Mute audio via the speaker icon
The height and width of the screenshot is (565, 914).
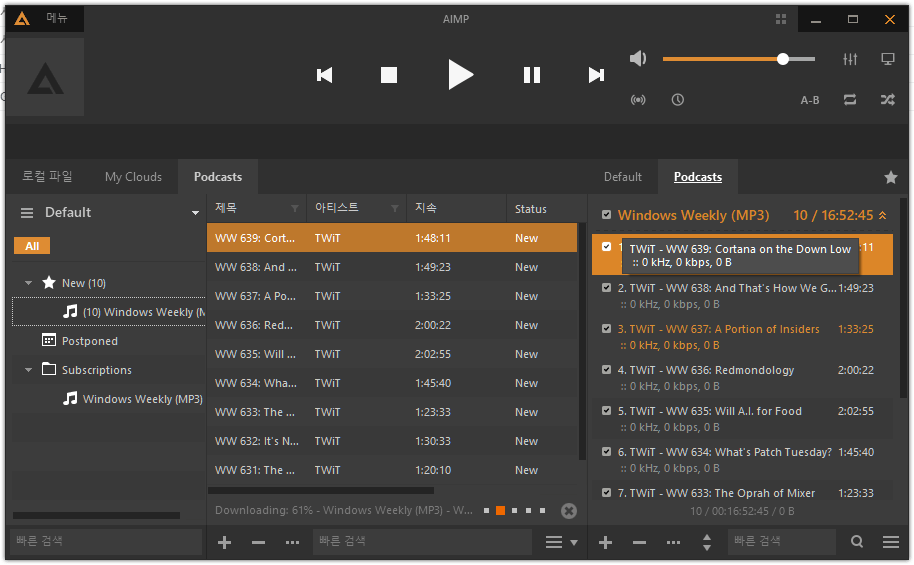point(638,58)
